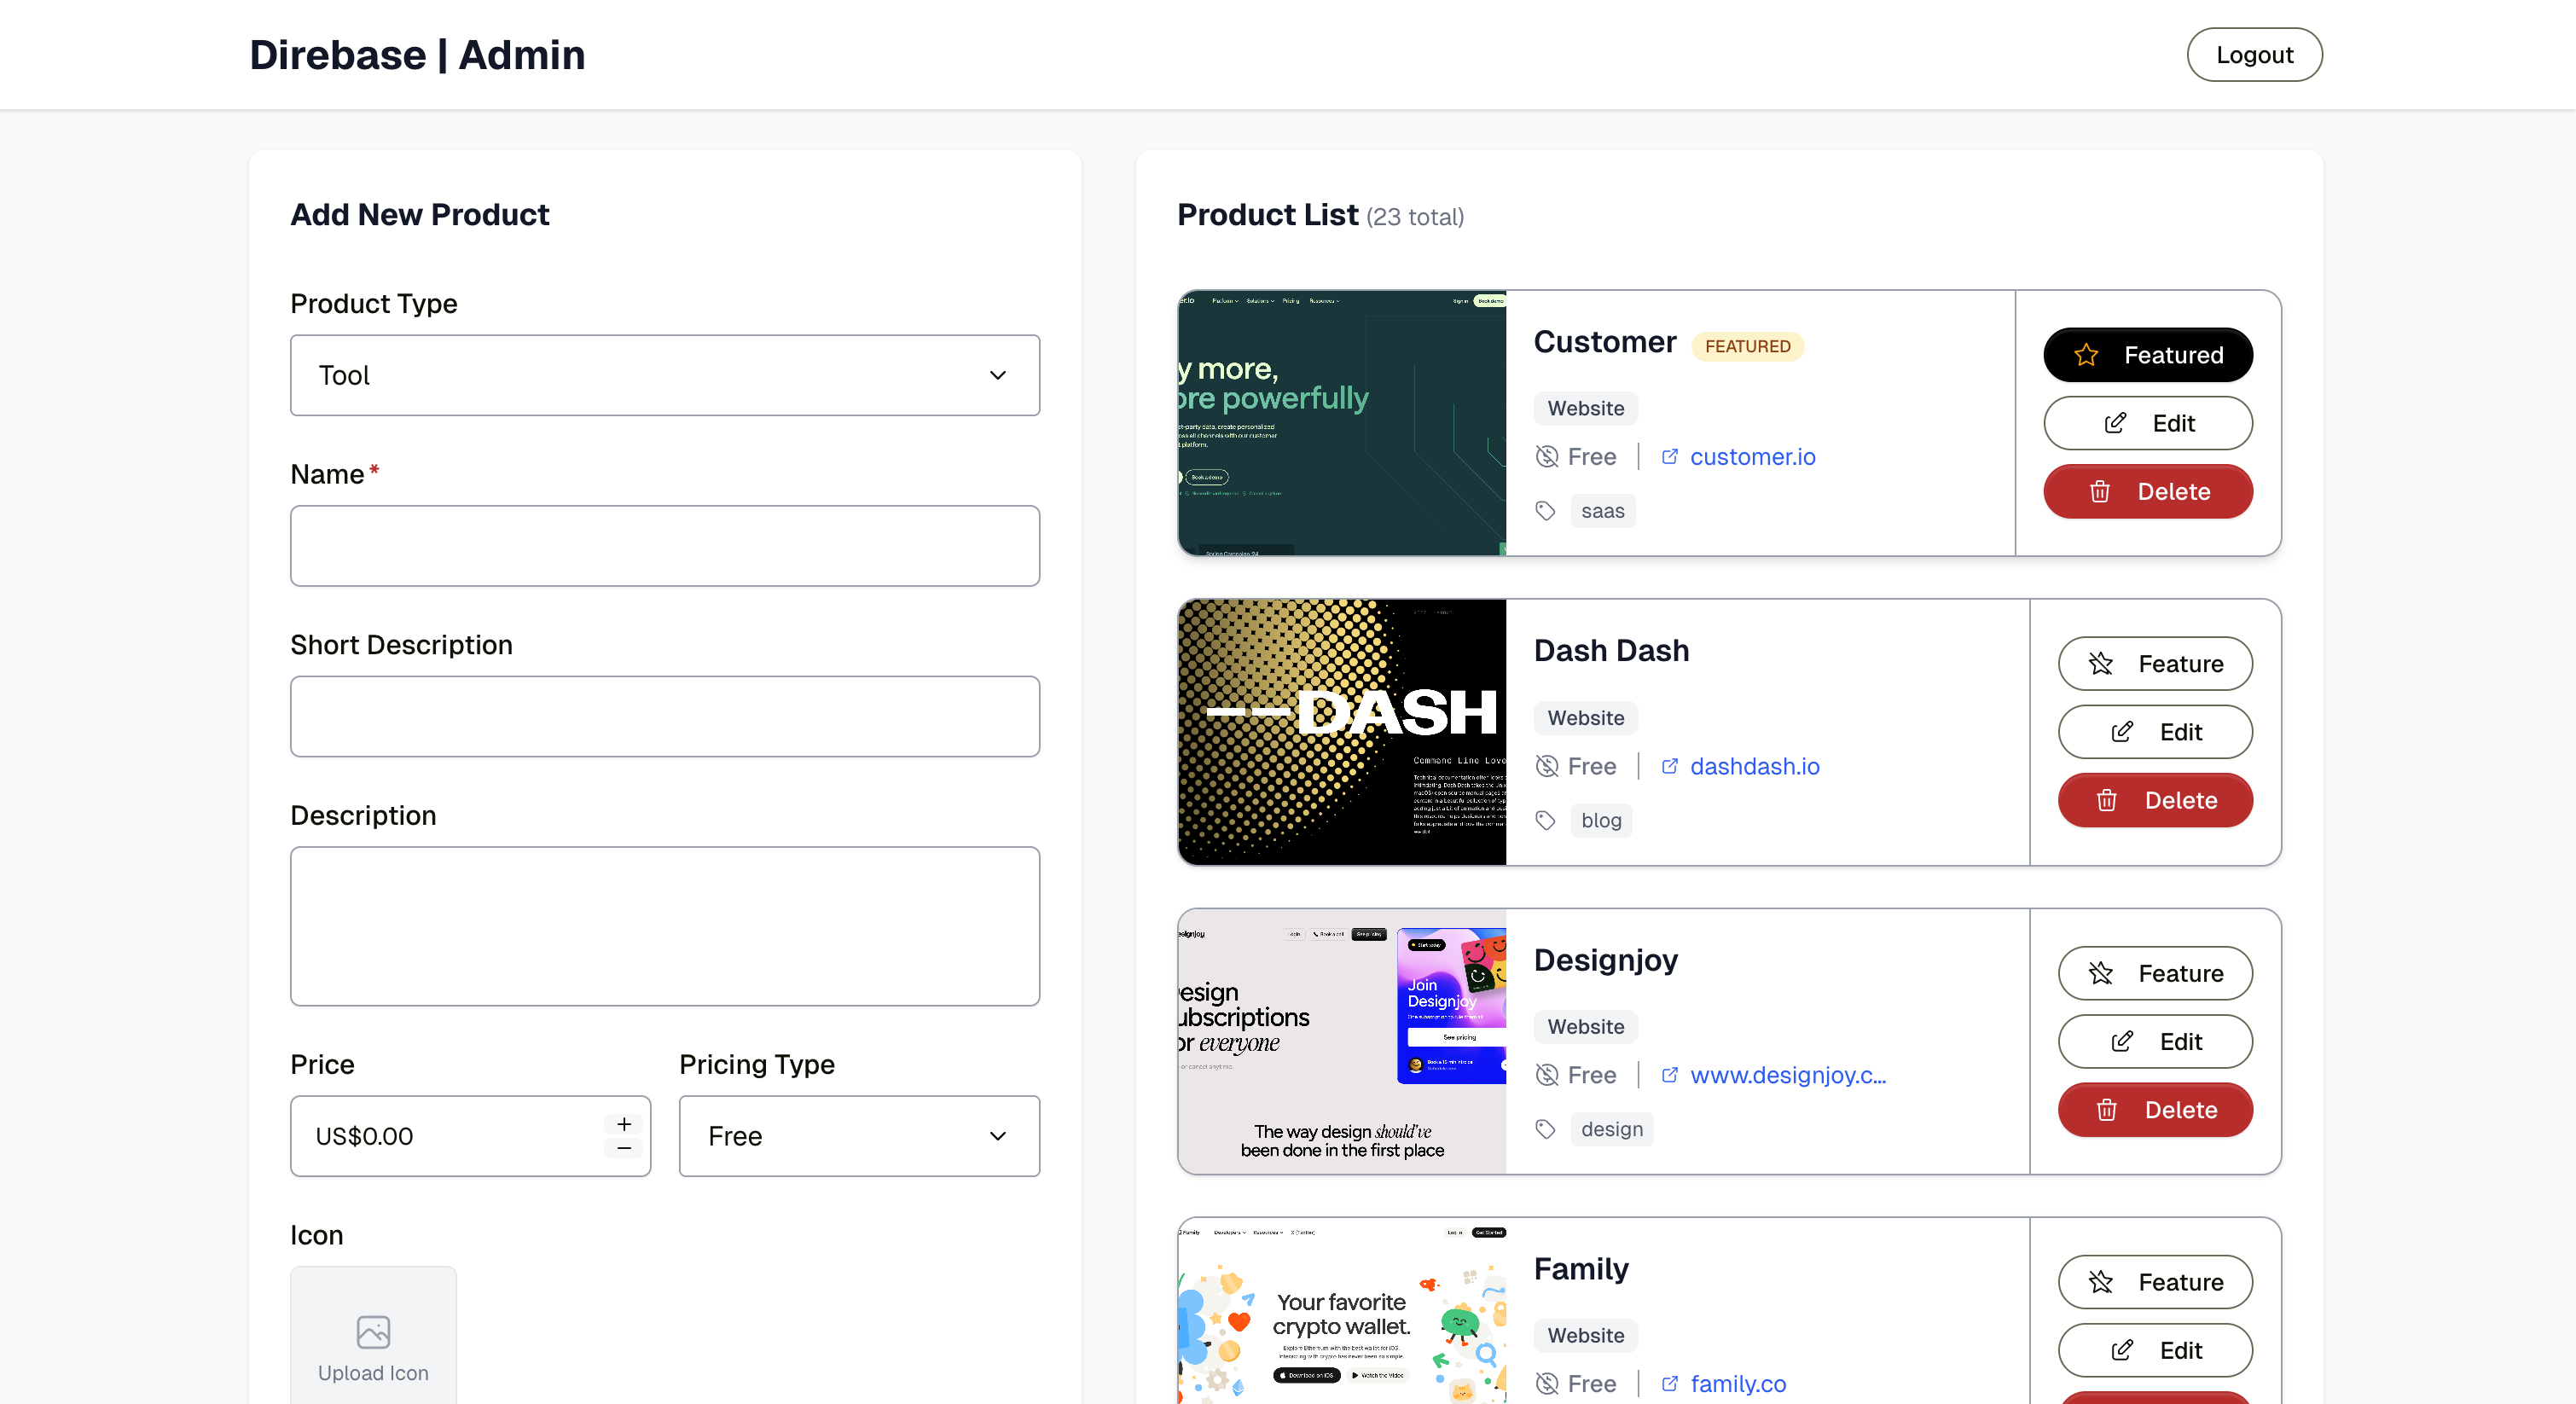This screenshot has width=2576, height=1404.
Task: Click the tag icon next to design
Action: click(x=1545, y=1129)
